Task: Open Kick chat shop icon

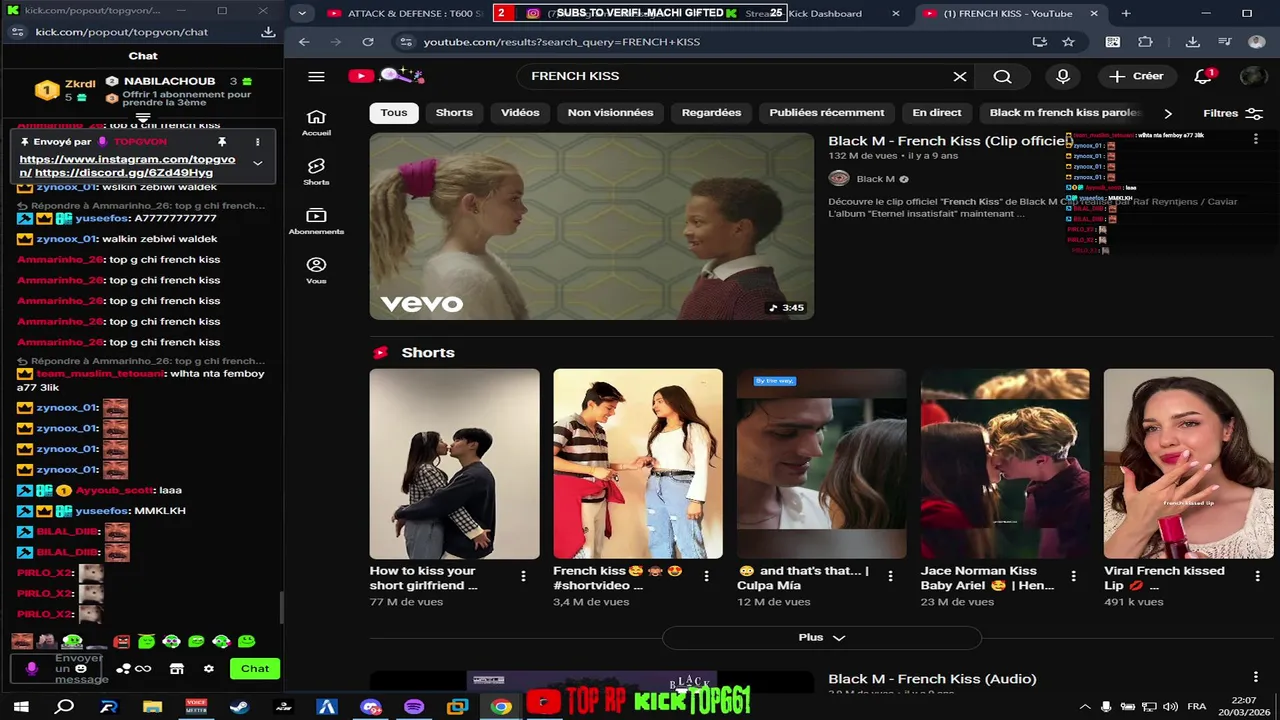Action: pos(177,669)
